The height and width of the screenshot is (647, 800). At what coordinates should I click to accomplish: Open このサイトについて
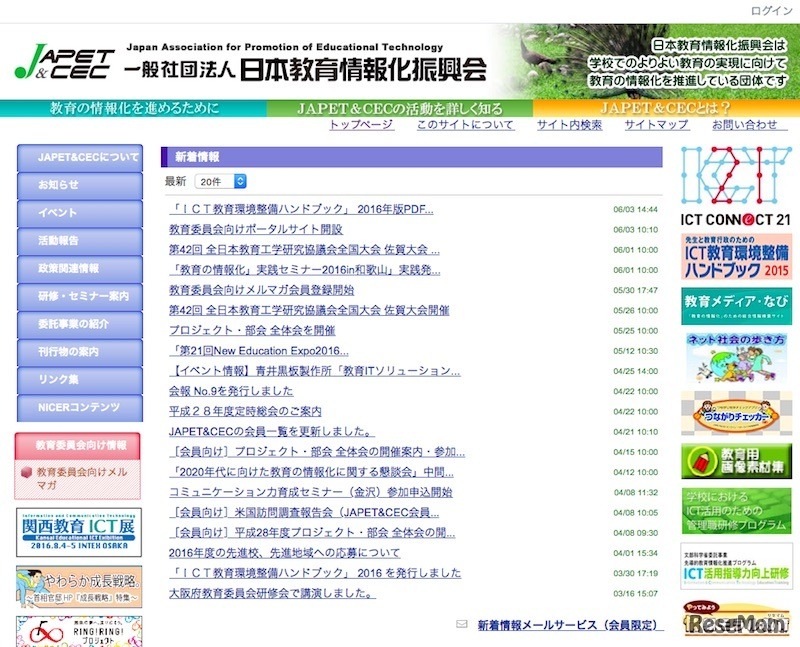click(x=465, y=125)
